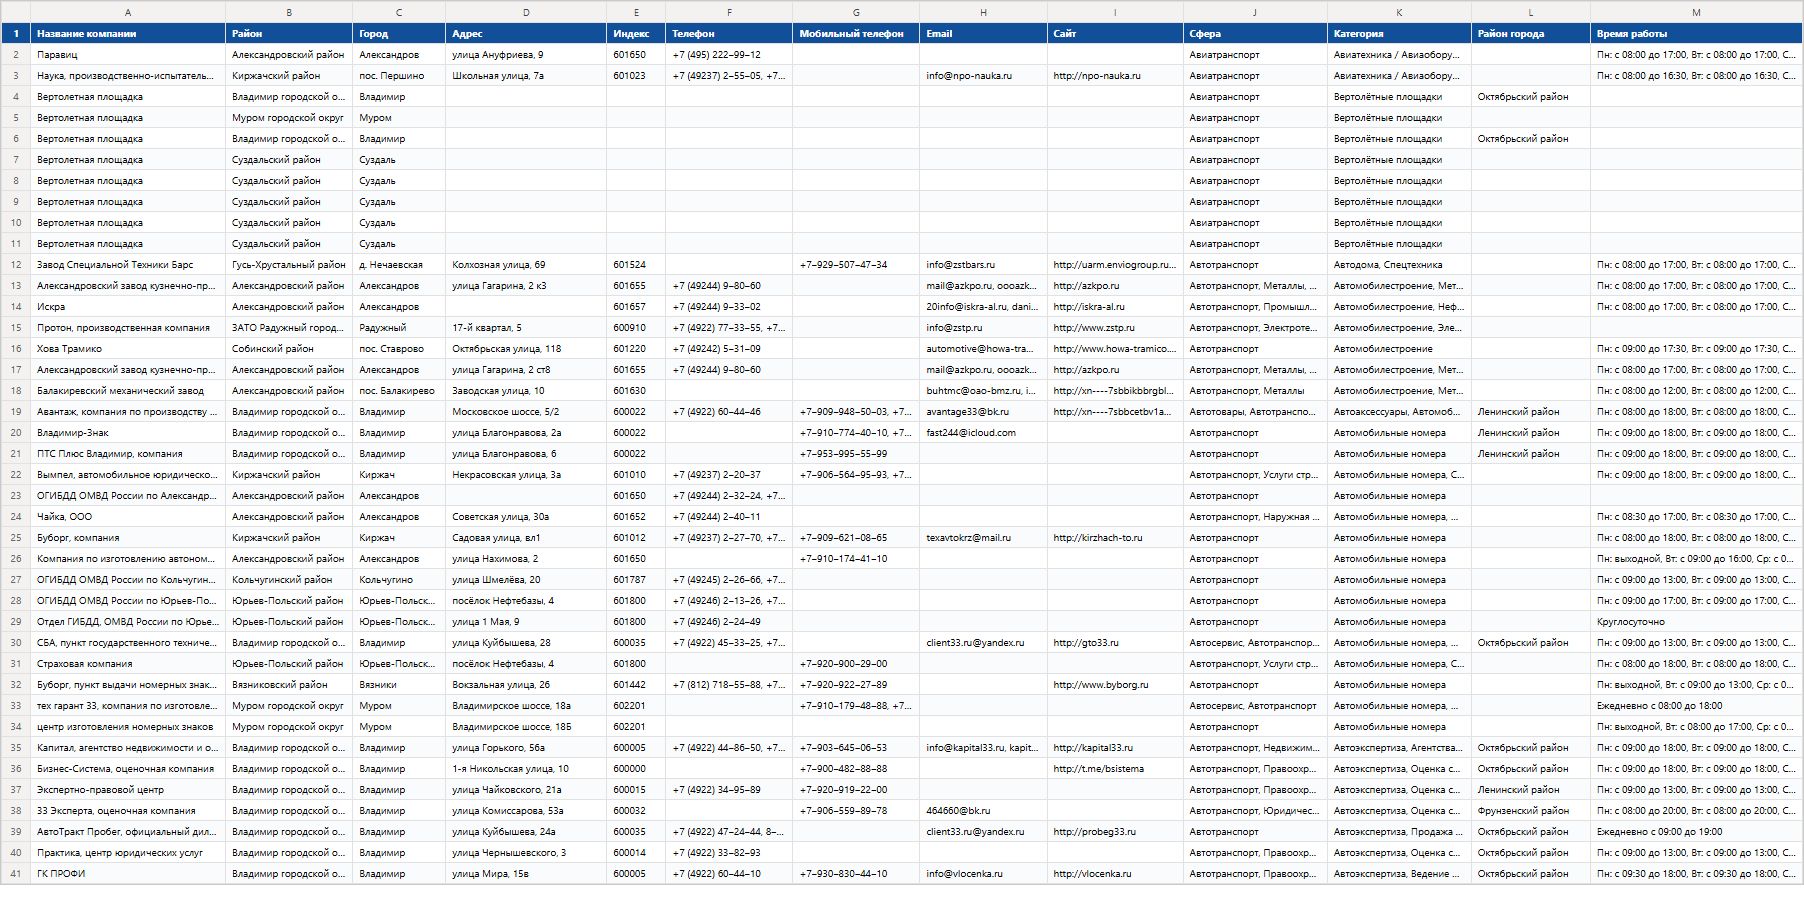Select the address 'Вокзальная улица, 26'
The width and height of the screenshot is (1804, 902).
coord(526,685)
